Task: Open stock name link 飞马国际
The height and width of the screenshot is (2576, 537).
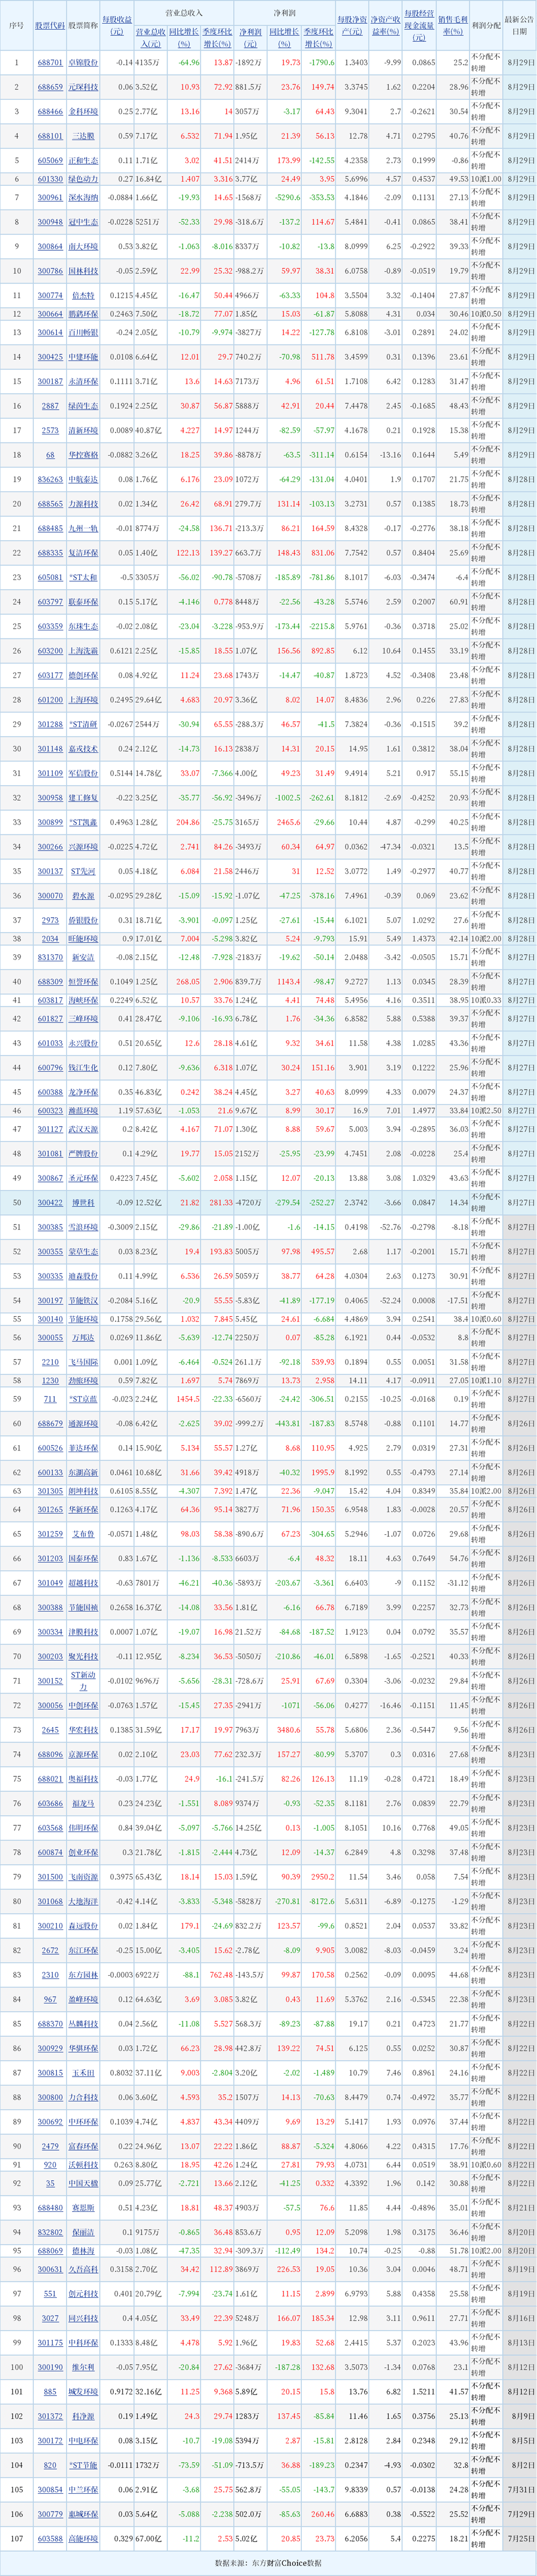Action: pos(83,1362)
